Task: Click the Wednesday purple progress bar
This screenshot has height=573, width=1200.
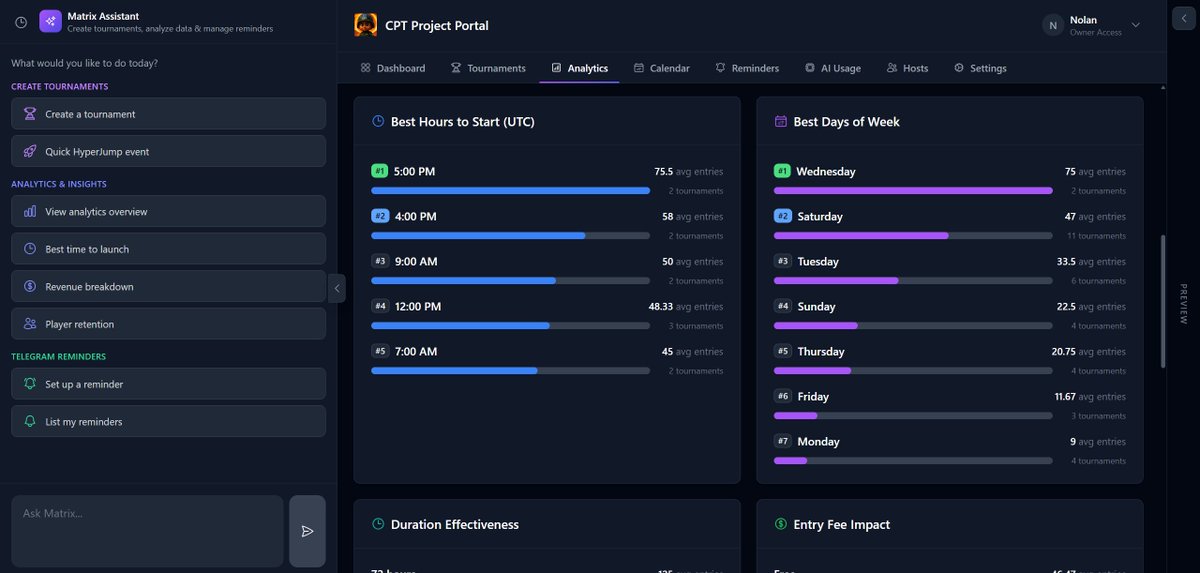Action: [x=913, y=190]
